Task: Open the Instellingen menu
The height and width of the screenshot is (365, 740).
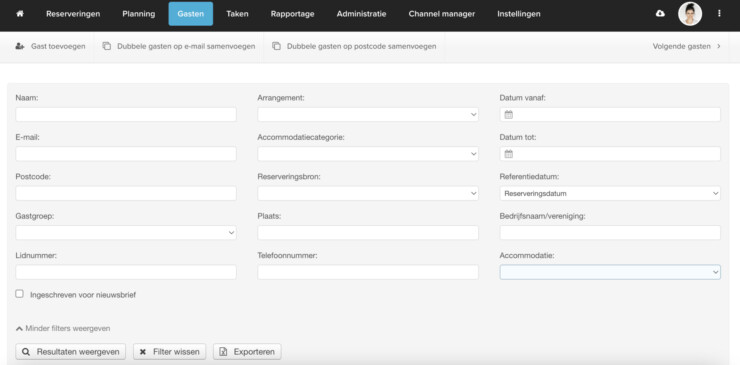Action: (x=519, y=14)
